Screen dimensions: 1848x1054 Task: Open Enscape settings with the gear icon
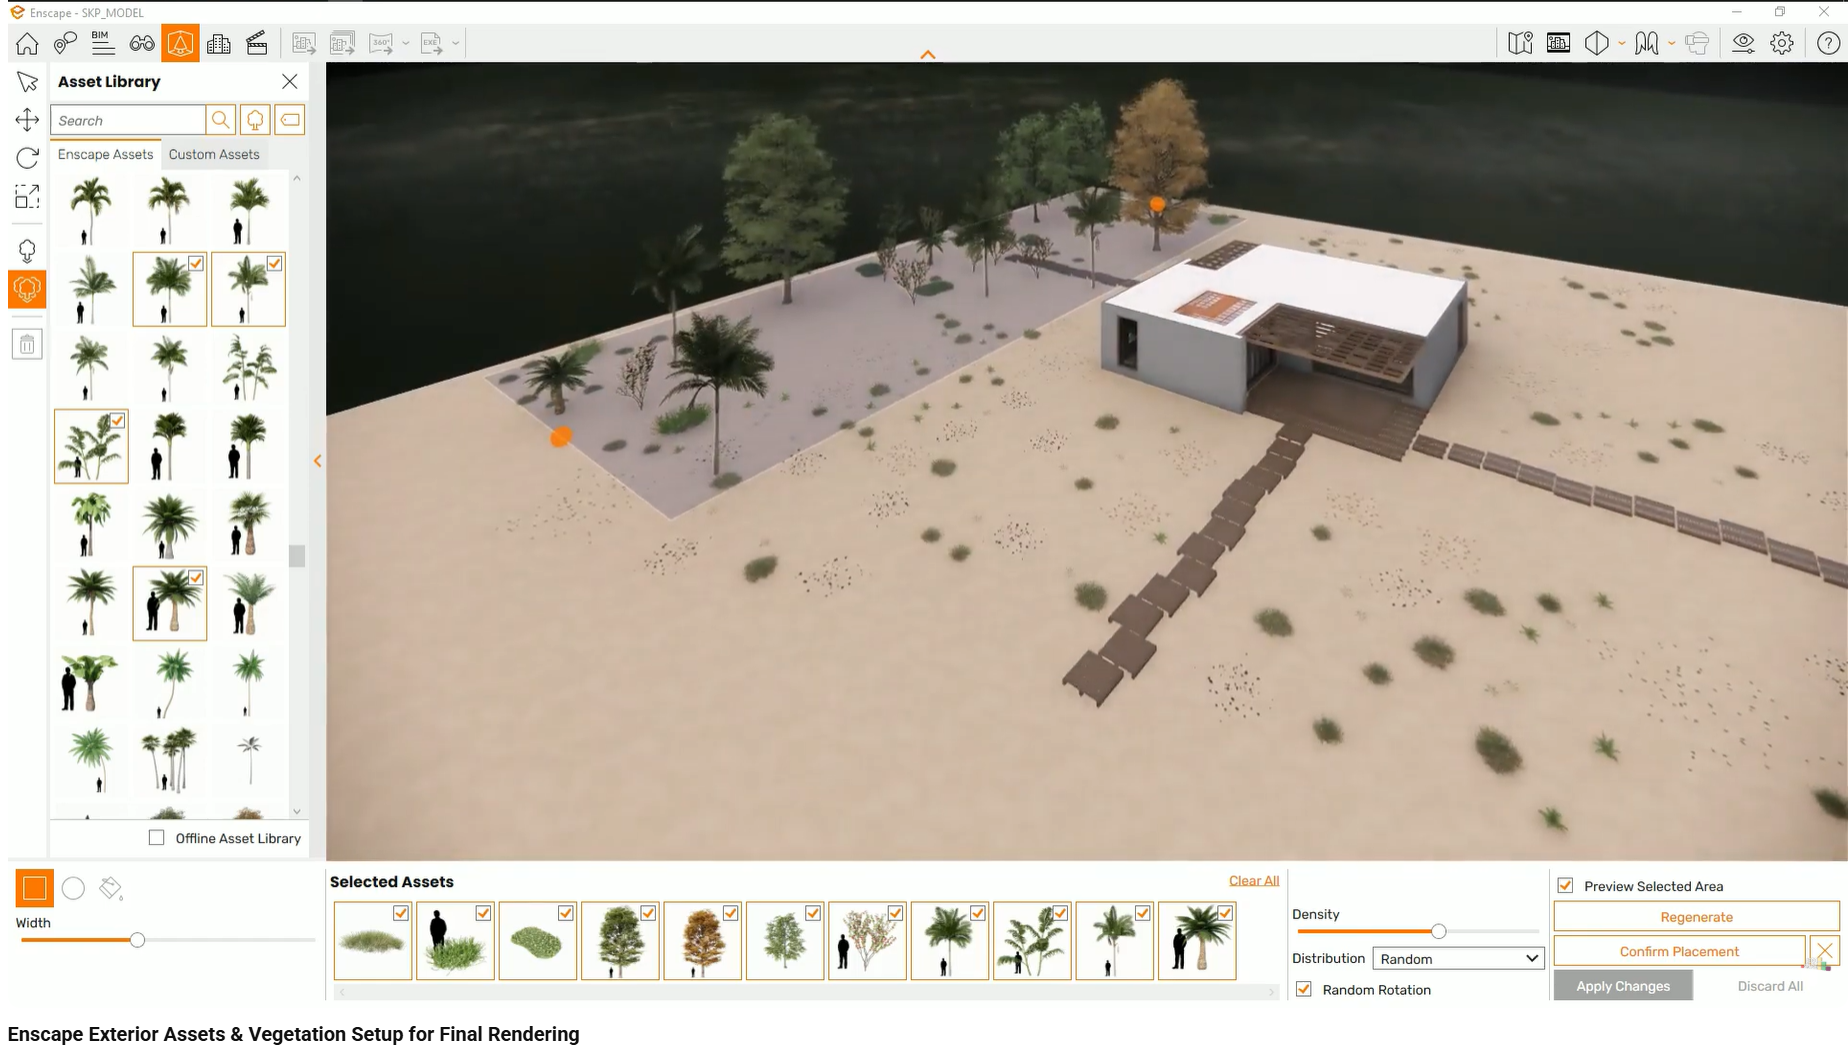click(1782, 43)
